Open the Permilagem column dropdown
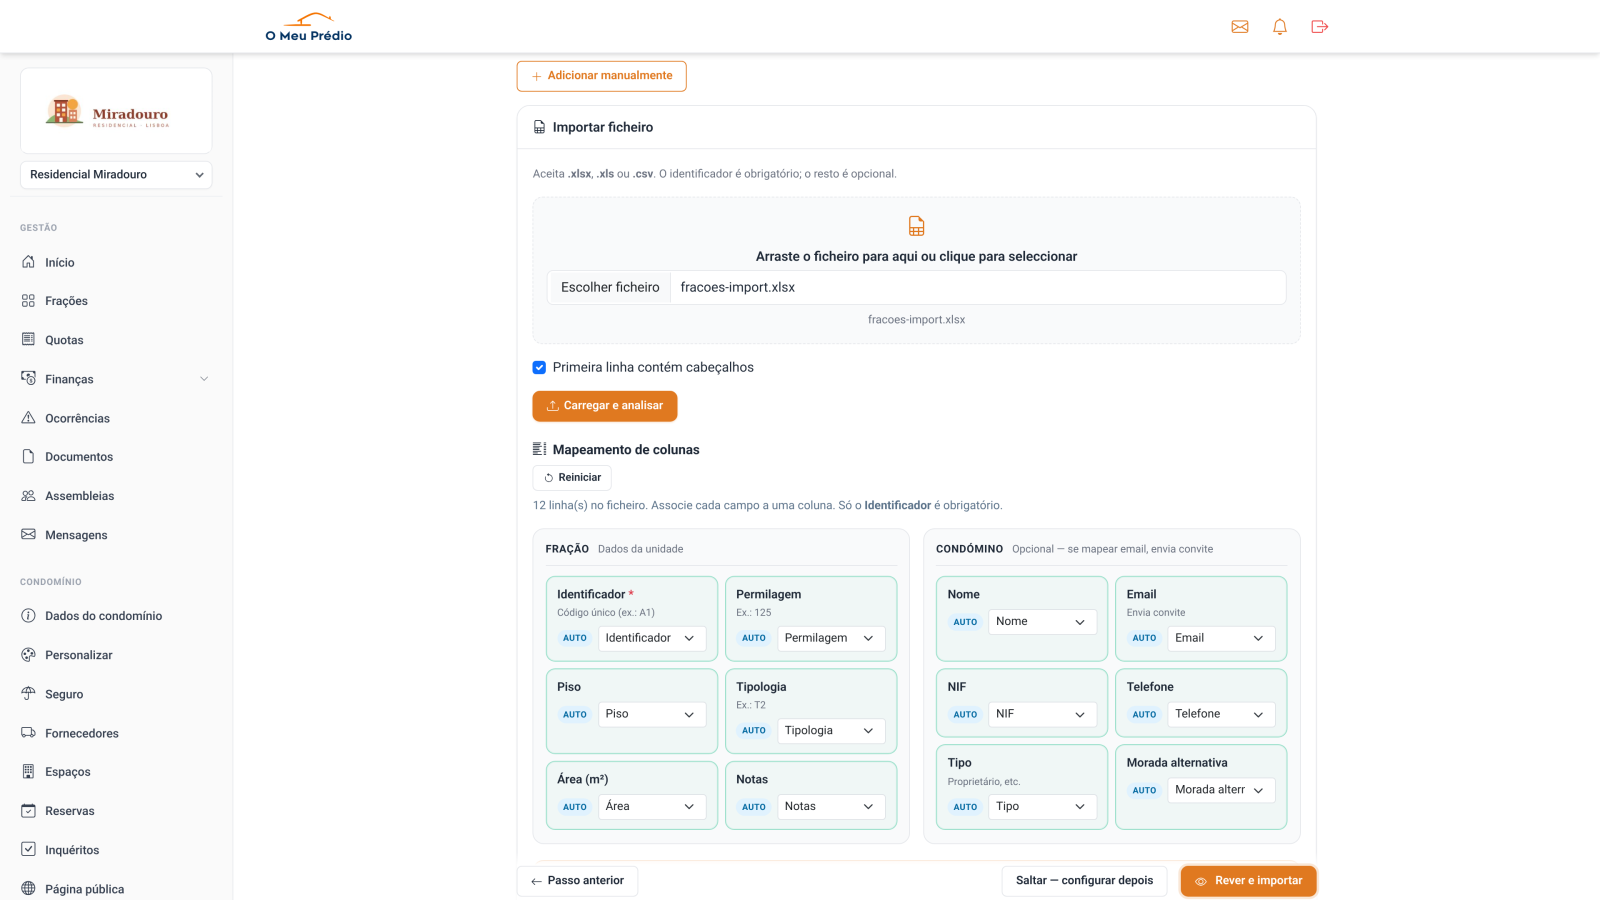Image resolution: width=1600 pixels, height=900 pixels. pos(831,638)
